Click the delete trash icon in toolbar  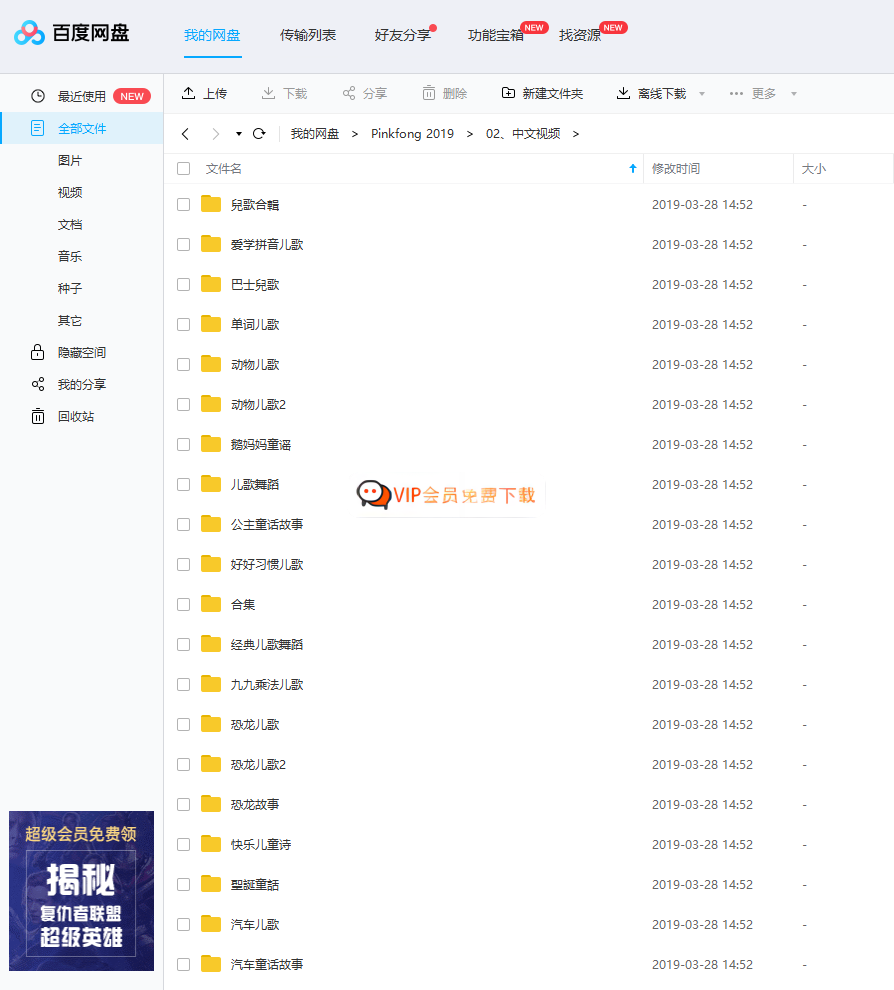click(x=429, y=93)
